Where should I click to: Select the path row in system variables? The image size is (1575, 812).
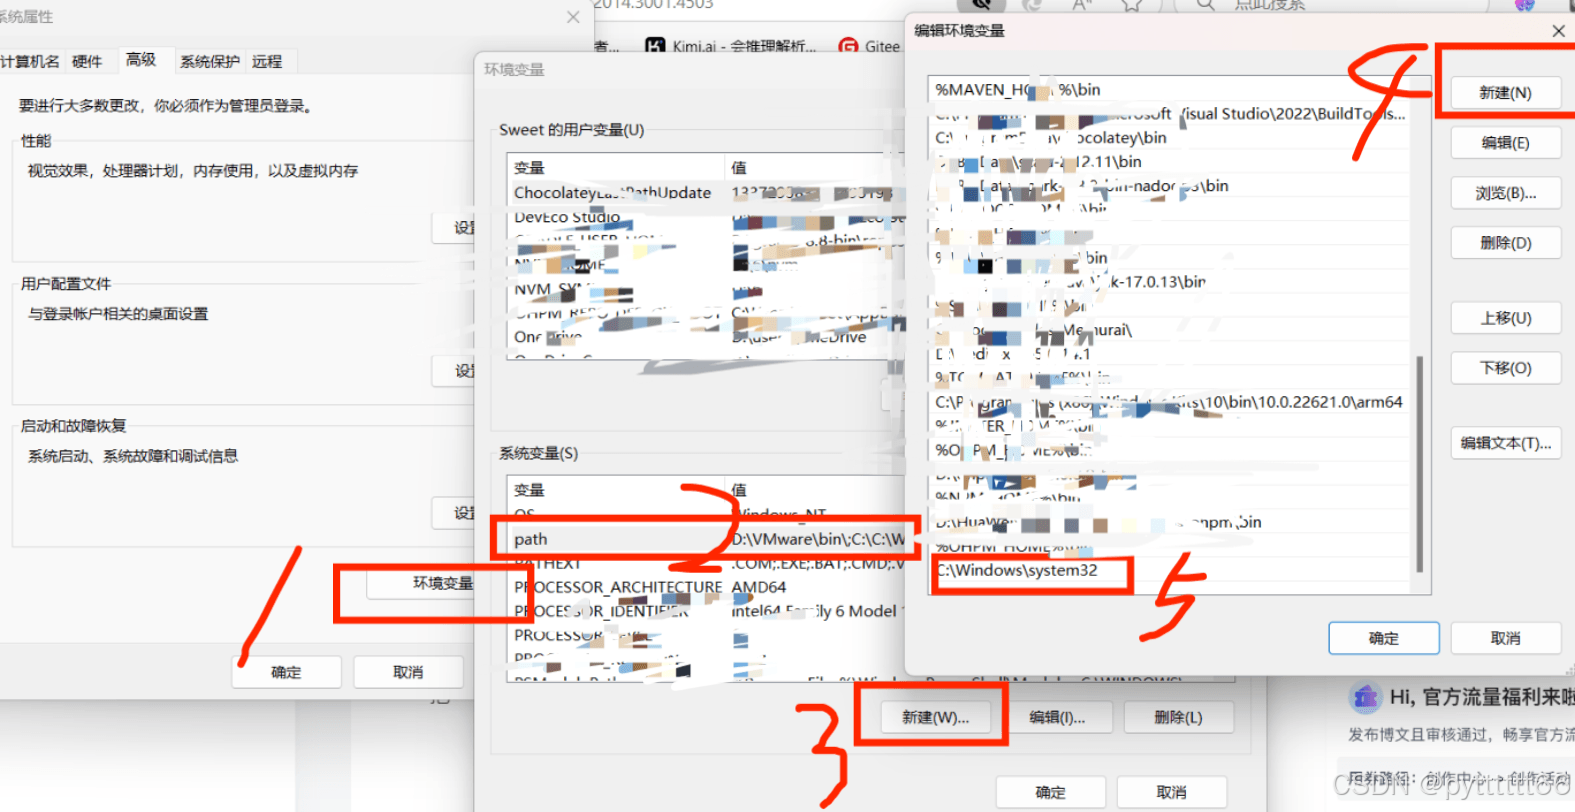click(708, 540)
